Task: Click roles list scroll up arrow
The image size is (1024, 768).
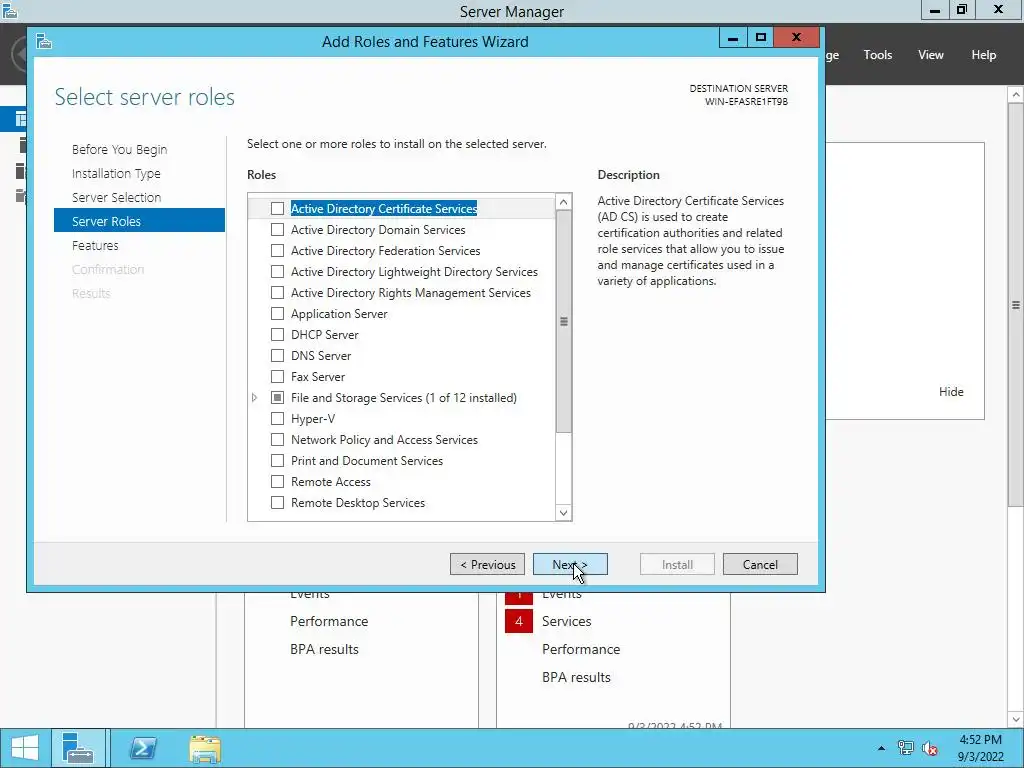Action: [564, 202]
